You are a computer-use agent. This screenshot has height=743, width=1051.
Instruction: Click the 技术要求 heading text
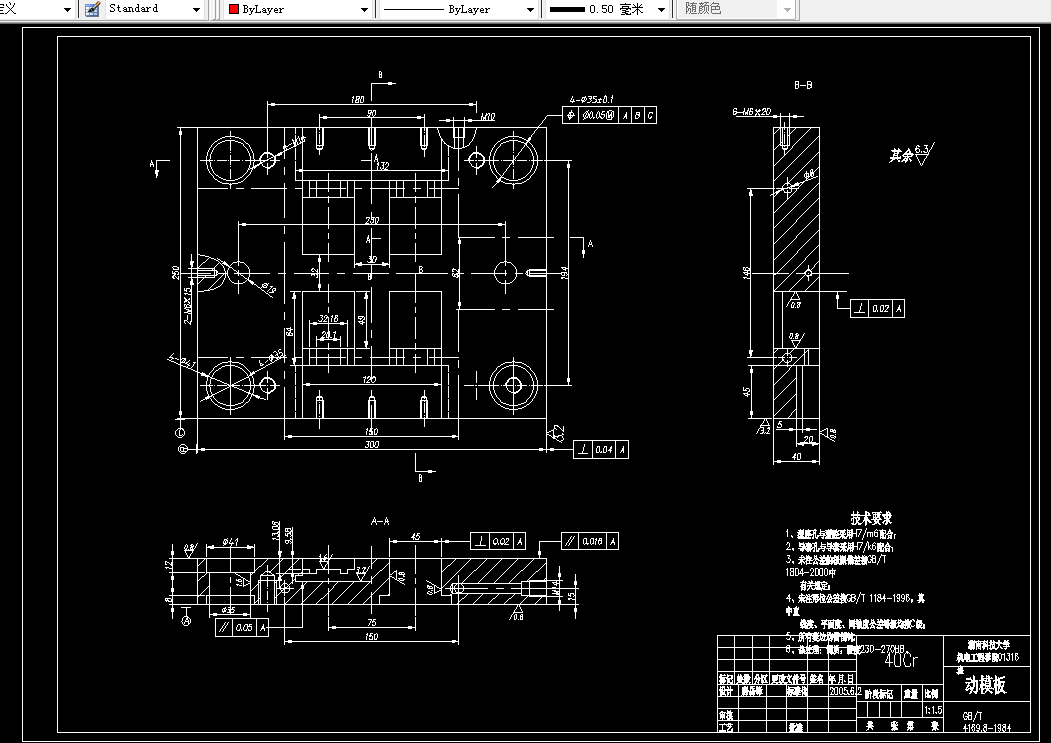click(871, 518)
